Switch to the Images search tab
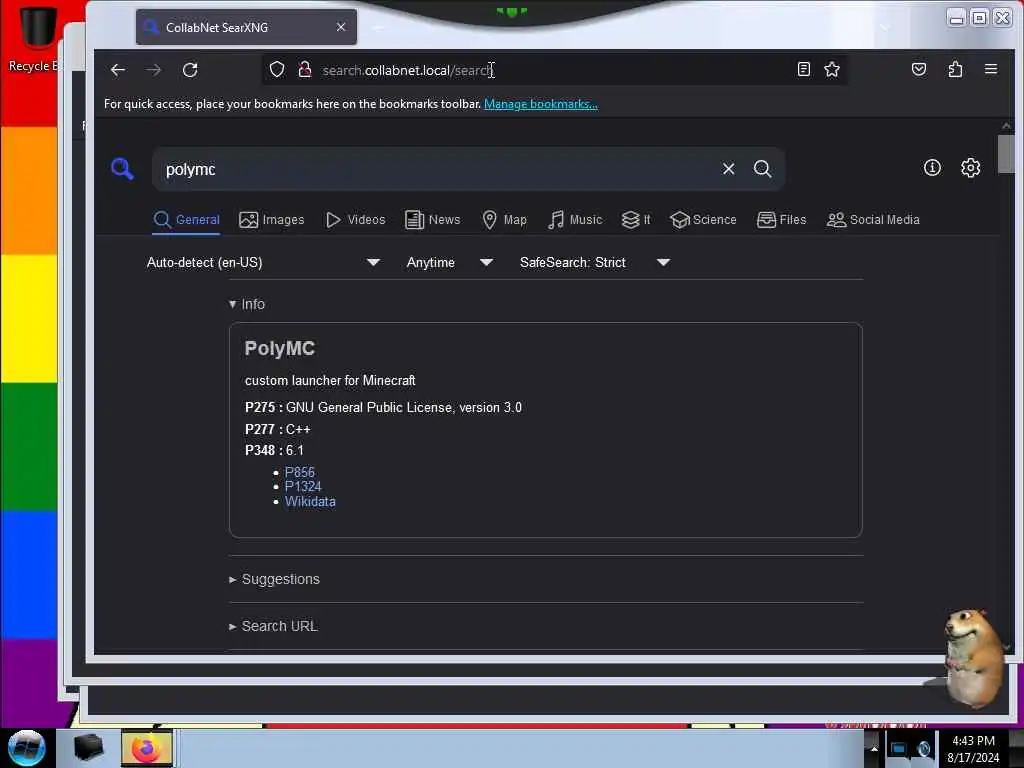Image resolution: width=1024 pixels, height=768 pixels. click(x=272, y=219)
